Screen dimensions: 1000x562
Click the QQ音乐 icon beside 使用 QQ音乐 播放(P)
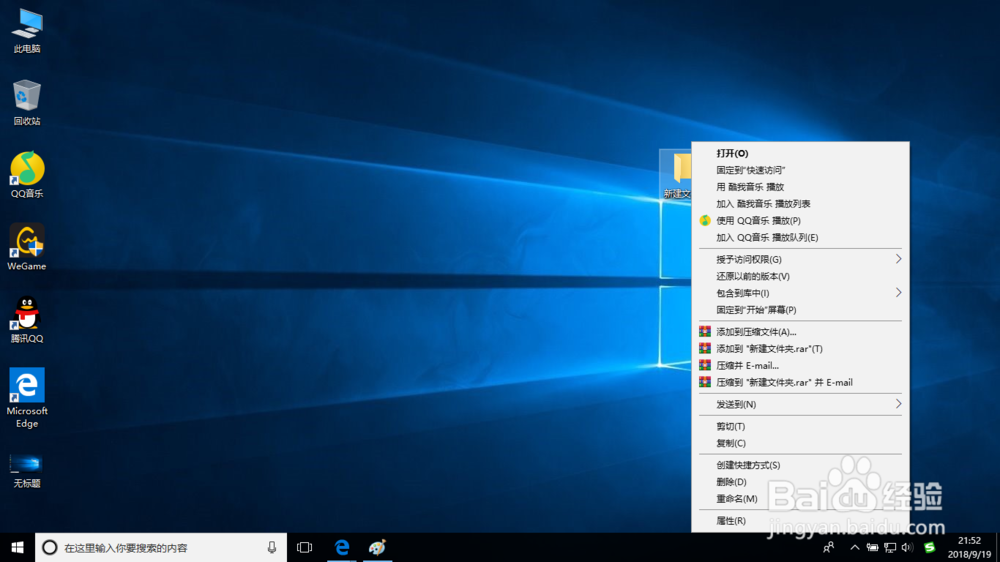[705, 220]
